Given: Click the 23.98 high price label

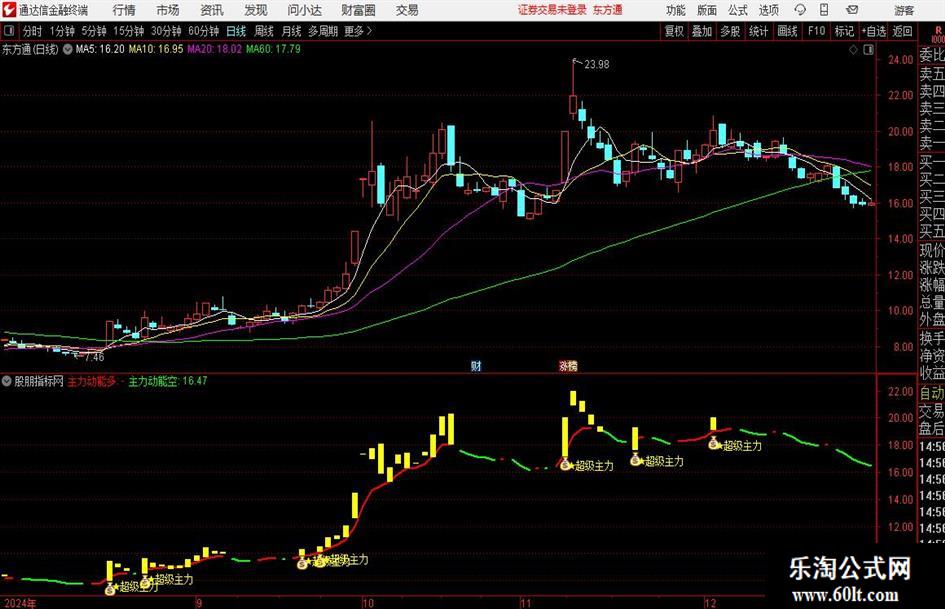Looking at the screenshot, I should pos(597,65).
